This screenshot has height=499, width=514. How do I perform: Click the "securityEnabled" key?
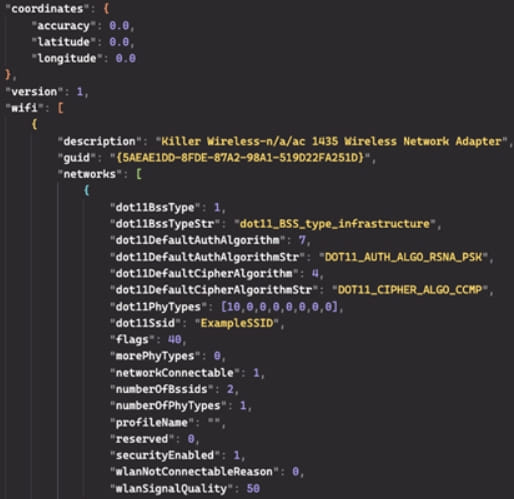click(165, 455)
